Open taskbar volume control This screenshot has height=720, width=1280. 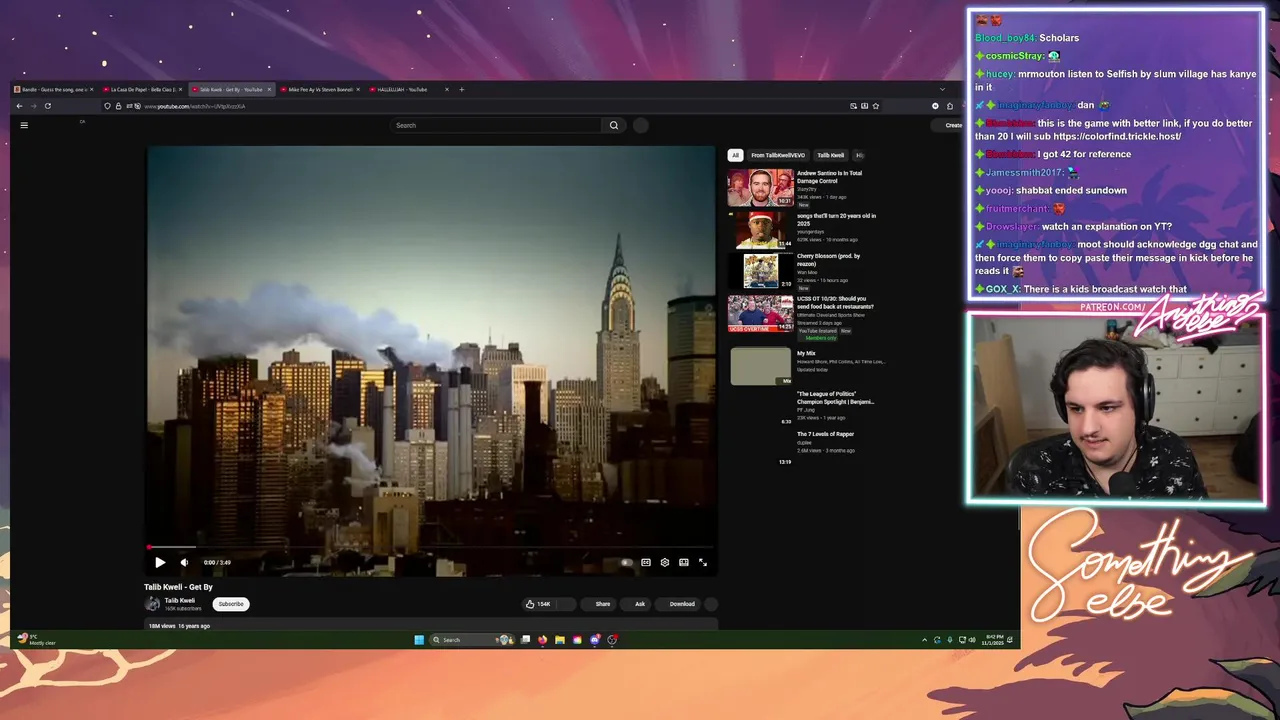972,640
